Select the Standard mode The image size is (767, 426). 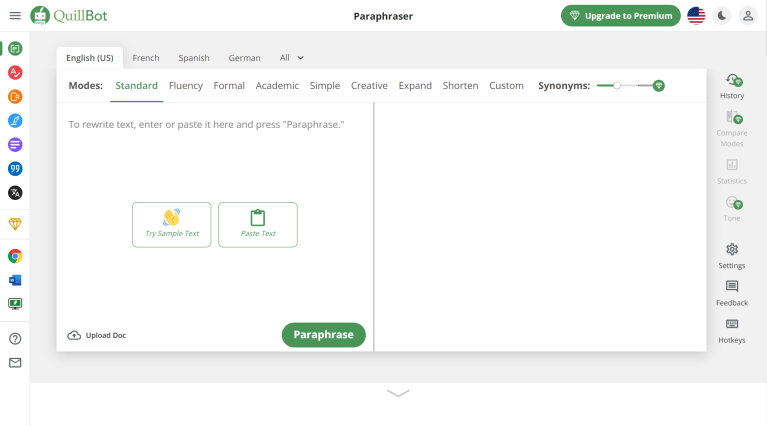(x=136, y=86)
